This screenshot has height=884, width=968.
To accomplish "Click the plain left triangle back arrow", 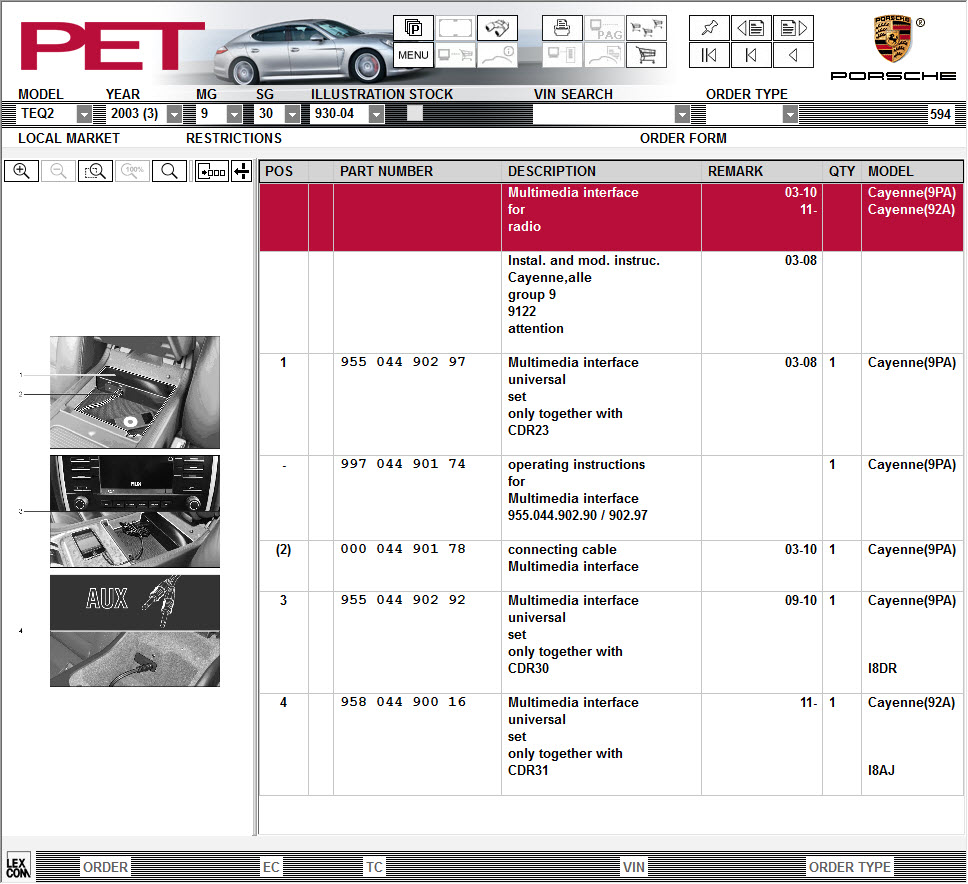I will tap(793, 54).
